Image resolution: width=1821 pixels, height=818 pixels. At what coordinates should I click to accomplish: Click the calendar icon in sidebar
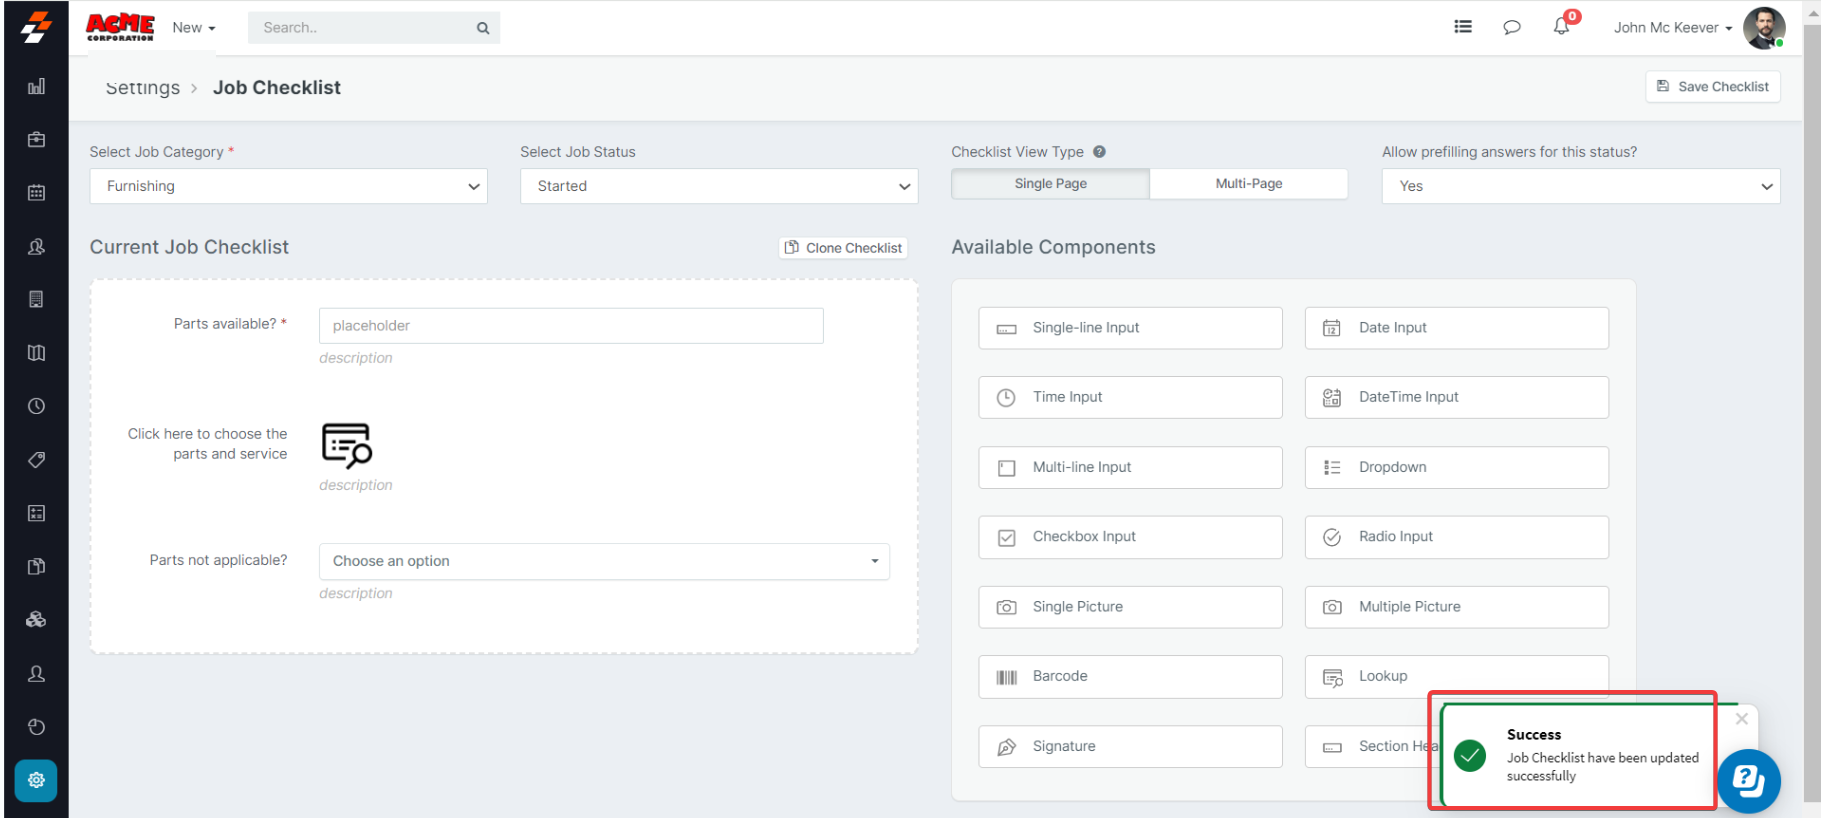(36, 193)
